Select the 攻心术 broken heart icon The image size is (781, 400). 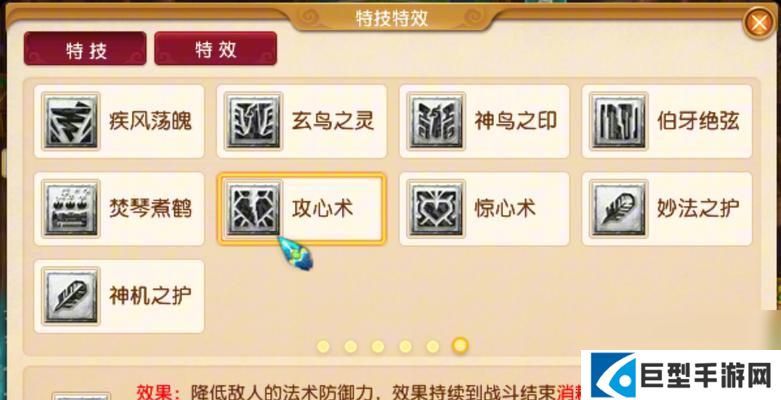point(254,208)
